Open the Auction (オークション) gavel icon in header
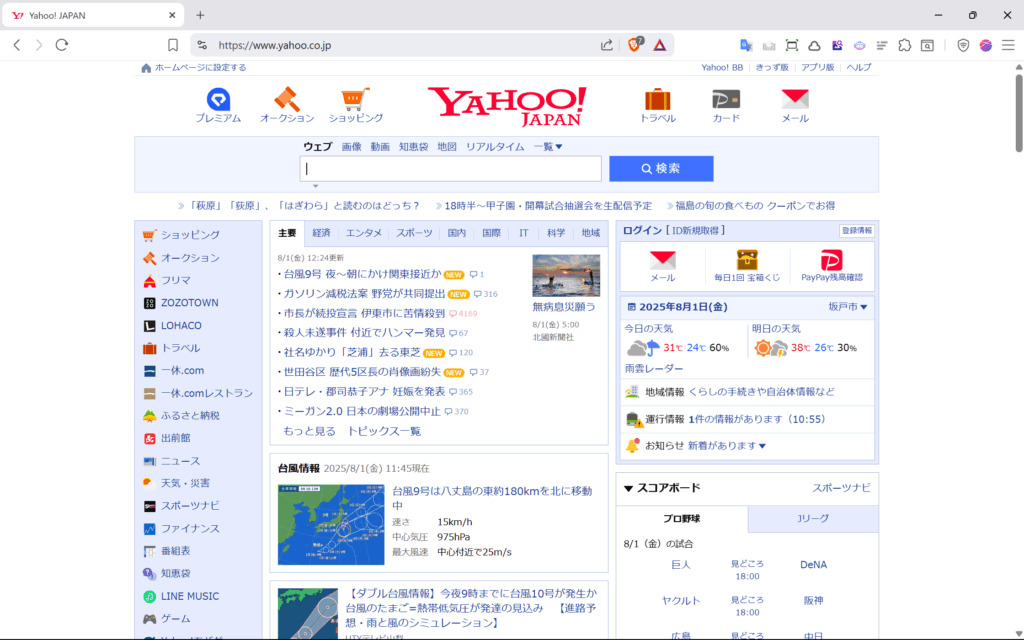The height and width of the screenshot is (640, 1024). (x=287, y=105)
